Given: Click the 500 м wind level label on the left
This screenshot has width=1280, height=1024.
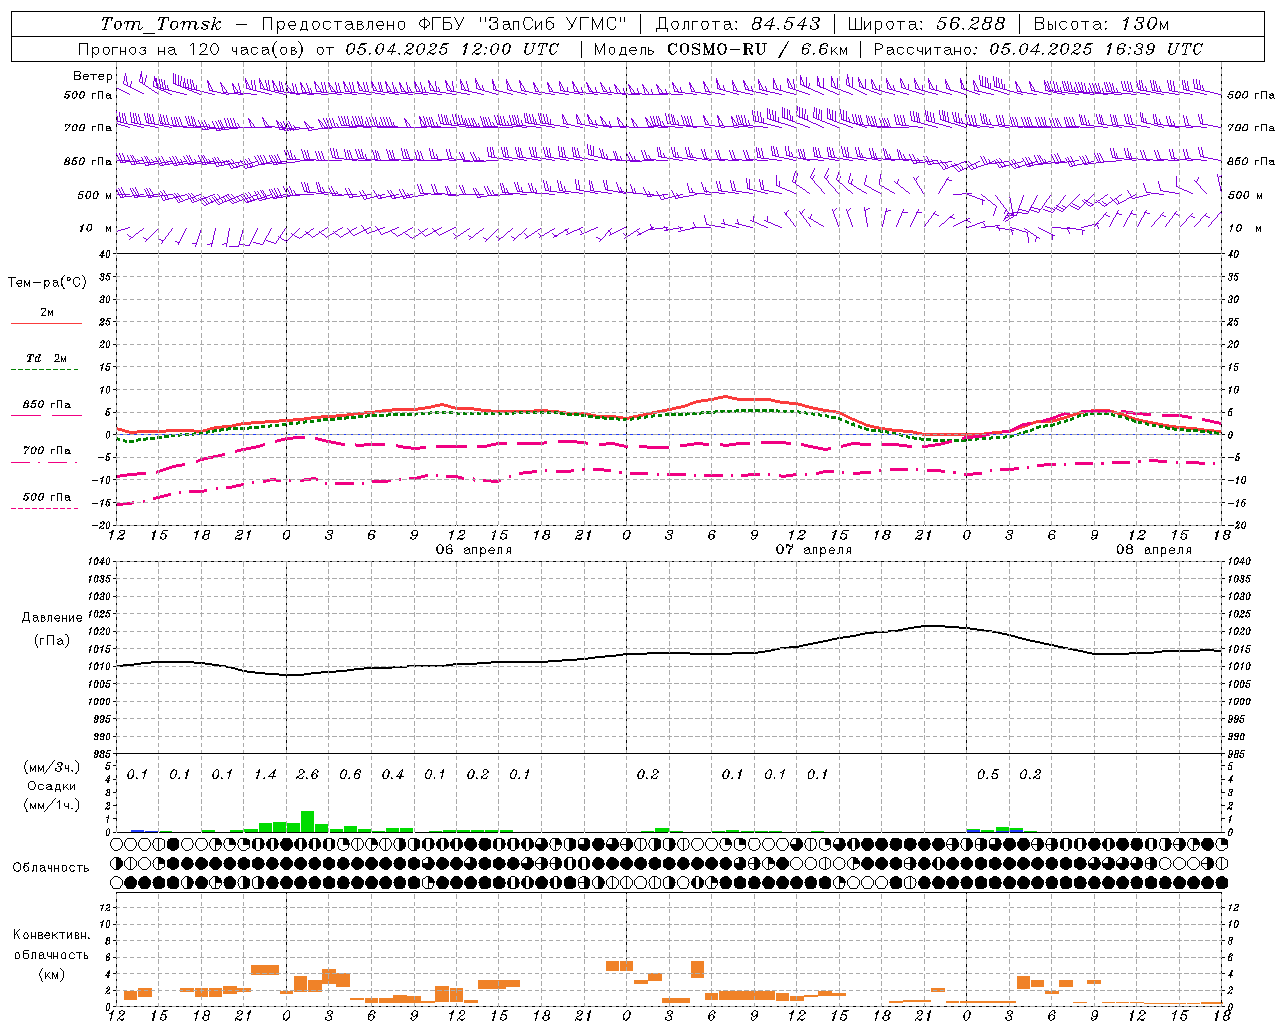Looking at the screenshot, I should [x=95, y=195].
